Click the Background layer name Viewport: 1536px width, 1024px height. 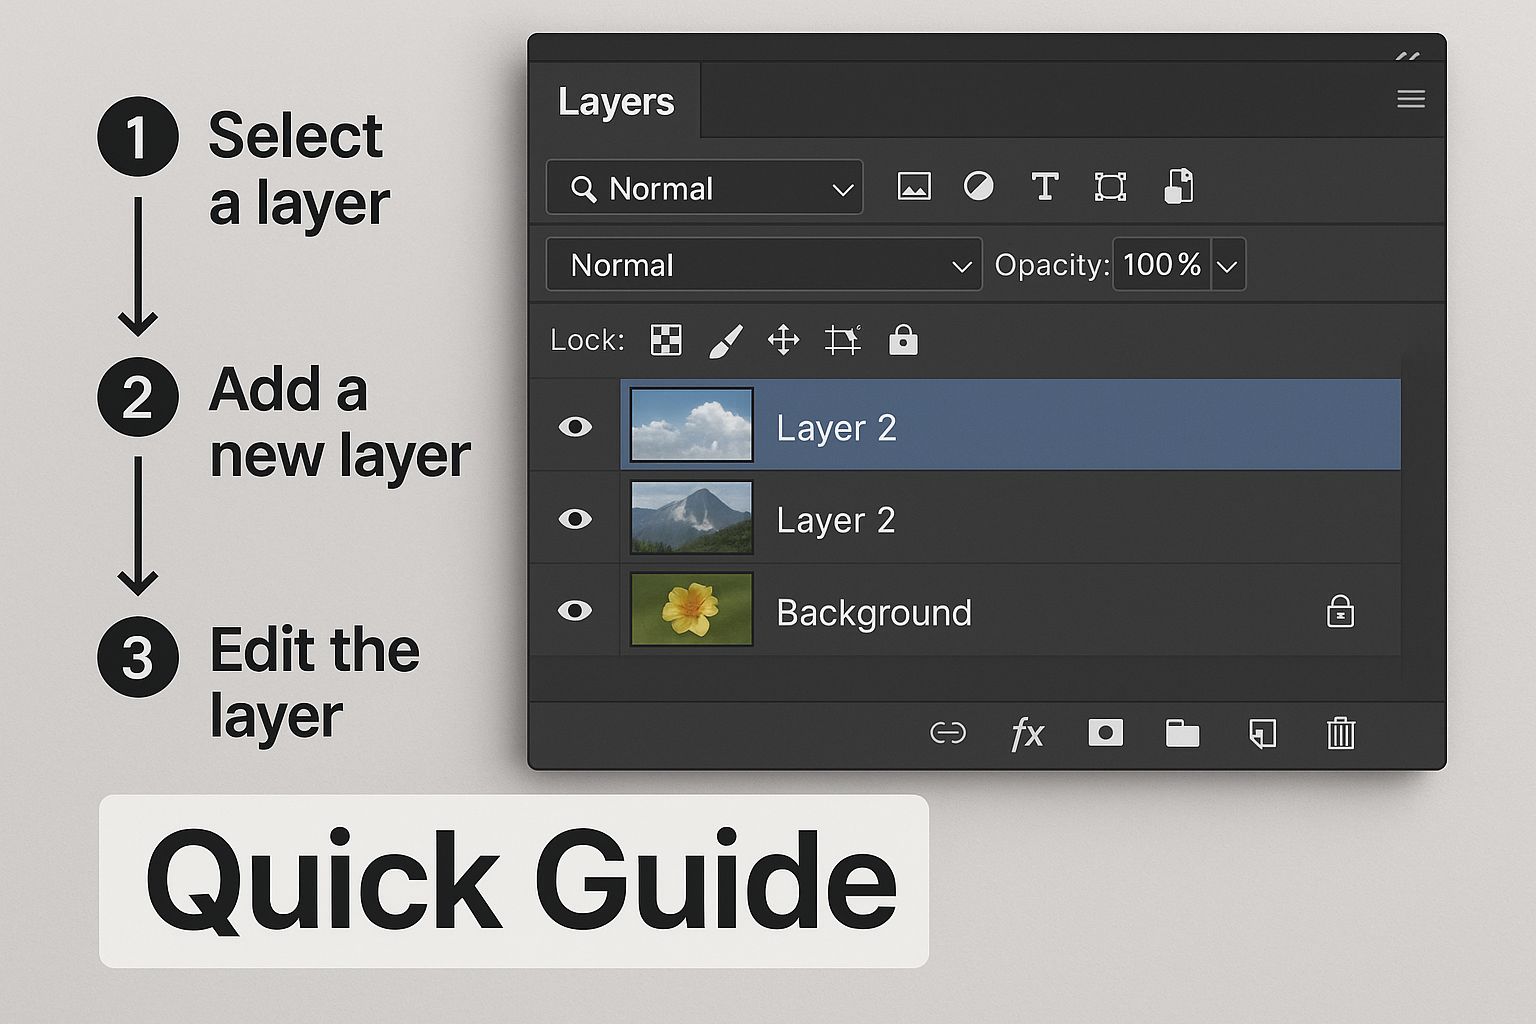873,612
